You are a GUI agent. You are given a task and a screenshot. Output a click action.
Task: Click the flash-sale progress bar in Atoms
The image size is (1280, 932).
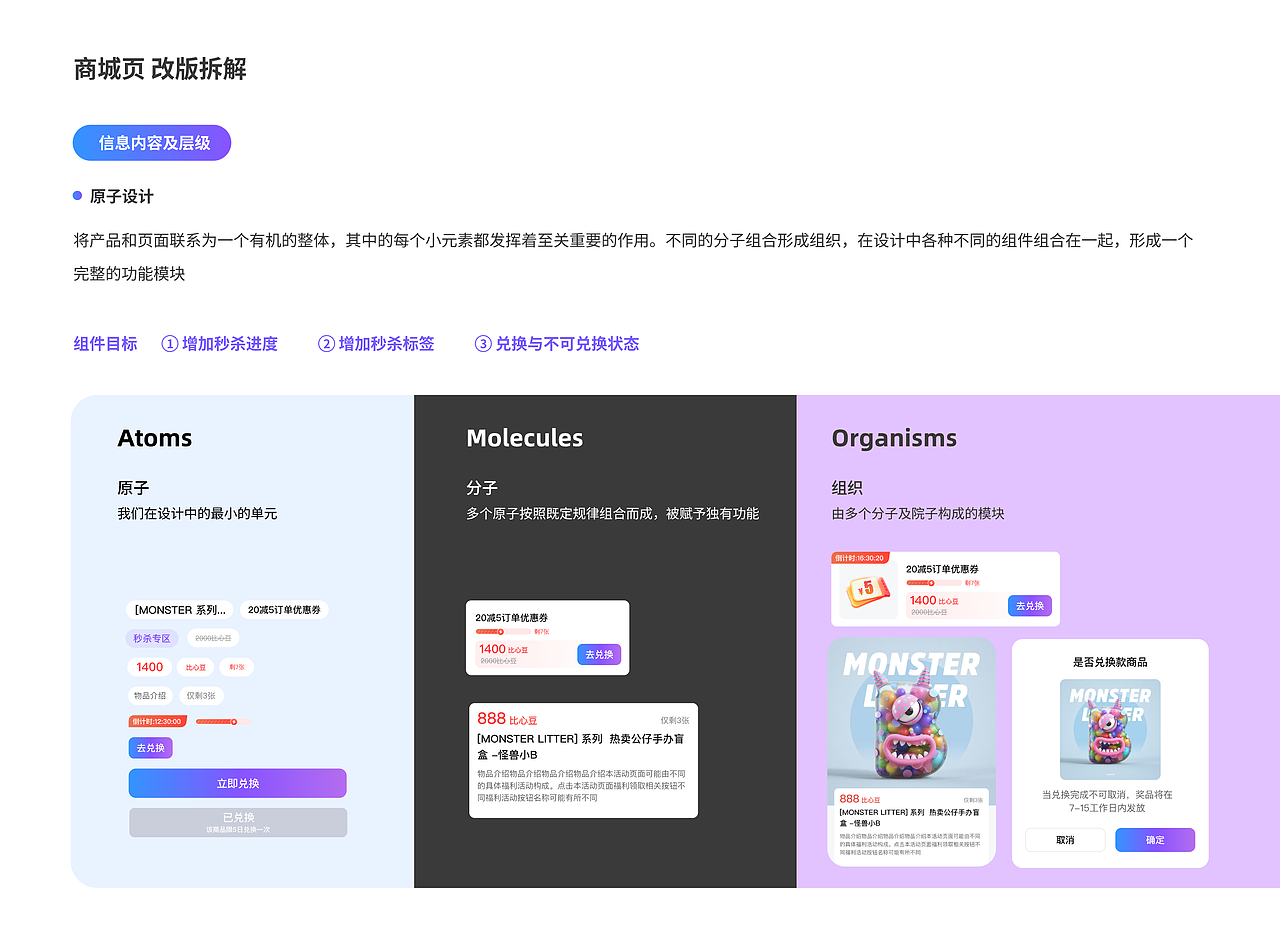[x=223, y=721]
